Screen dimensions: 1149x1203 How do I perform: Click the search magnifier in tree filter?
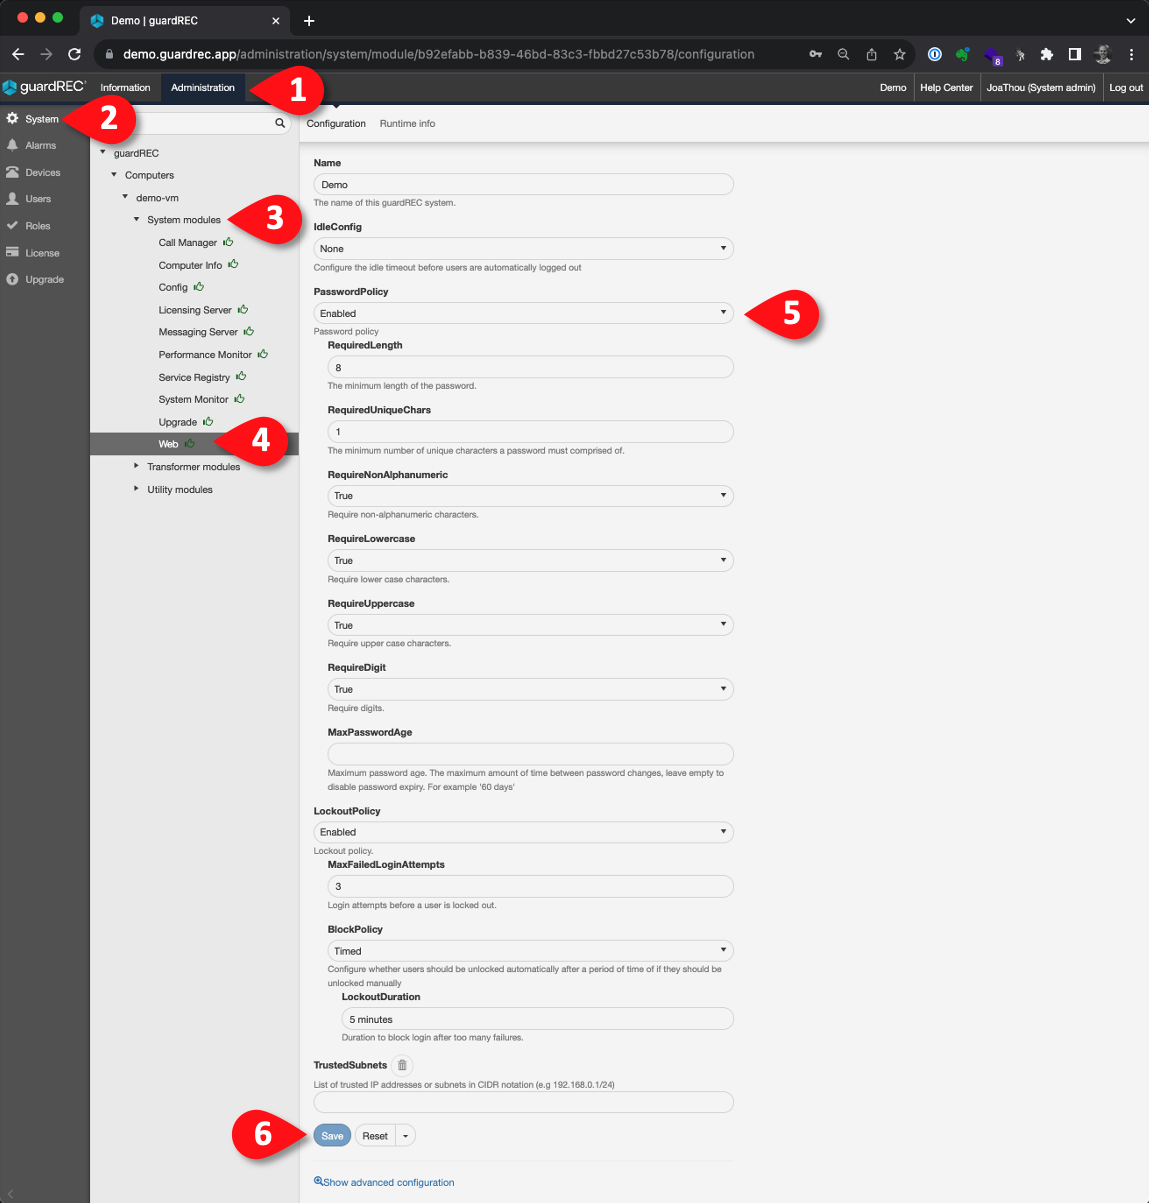tap(280, 123)
